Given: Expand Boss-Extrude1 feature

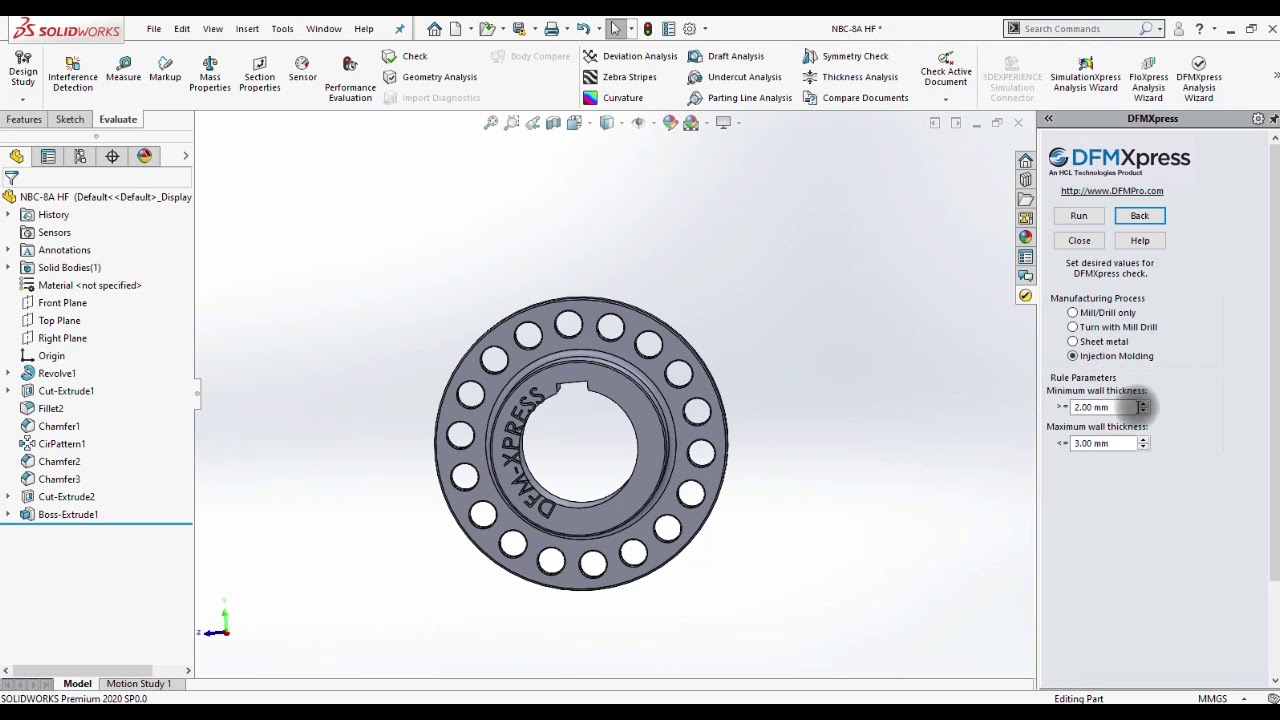Looking at the screenshot, I should 8,515.
